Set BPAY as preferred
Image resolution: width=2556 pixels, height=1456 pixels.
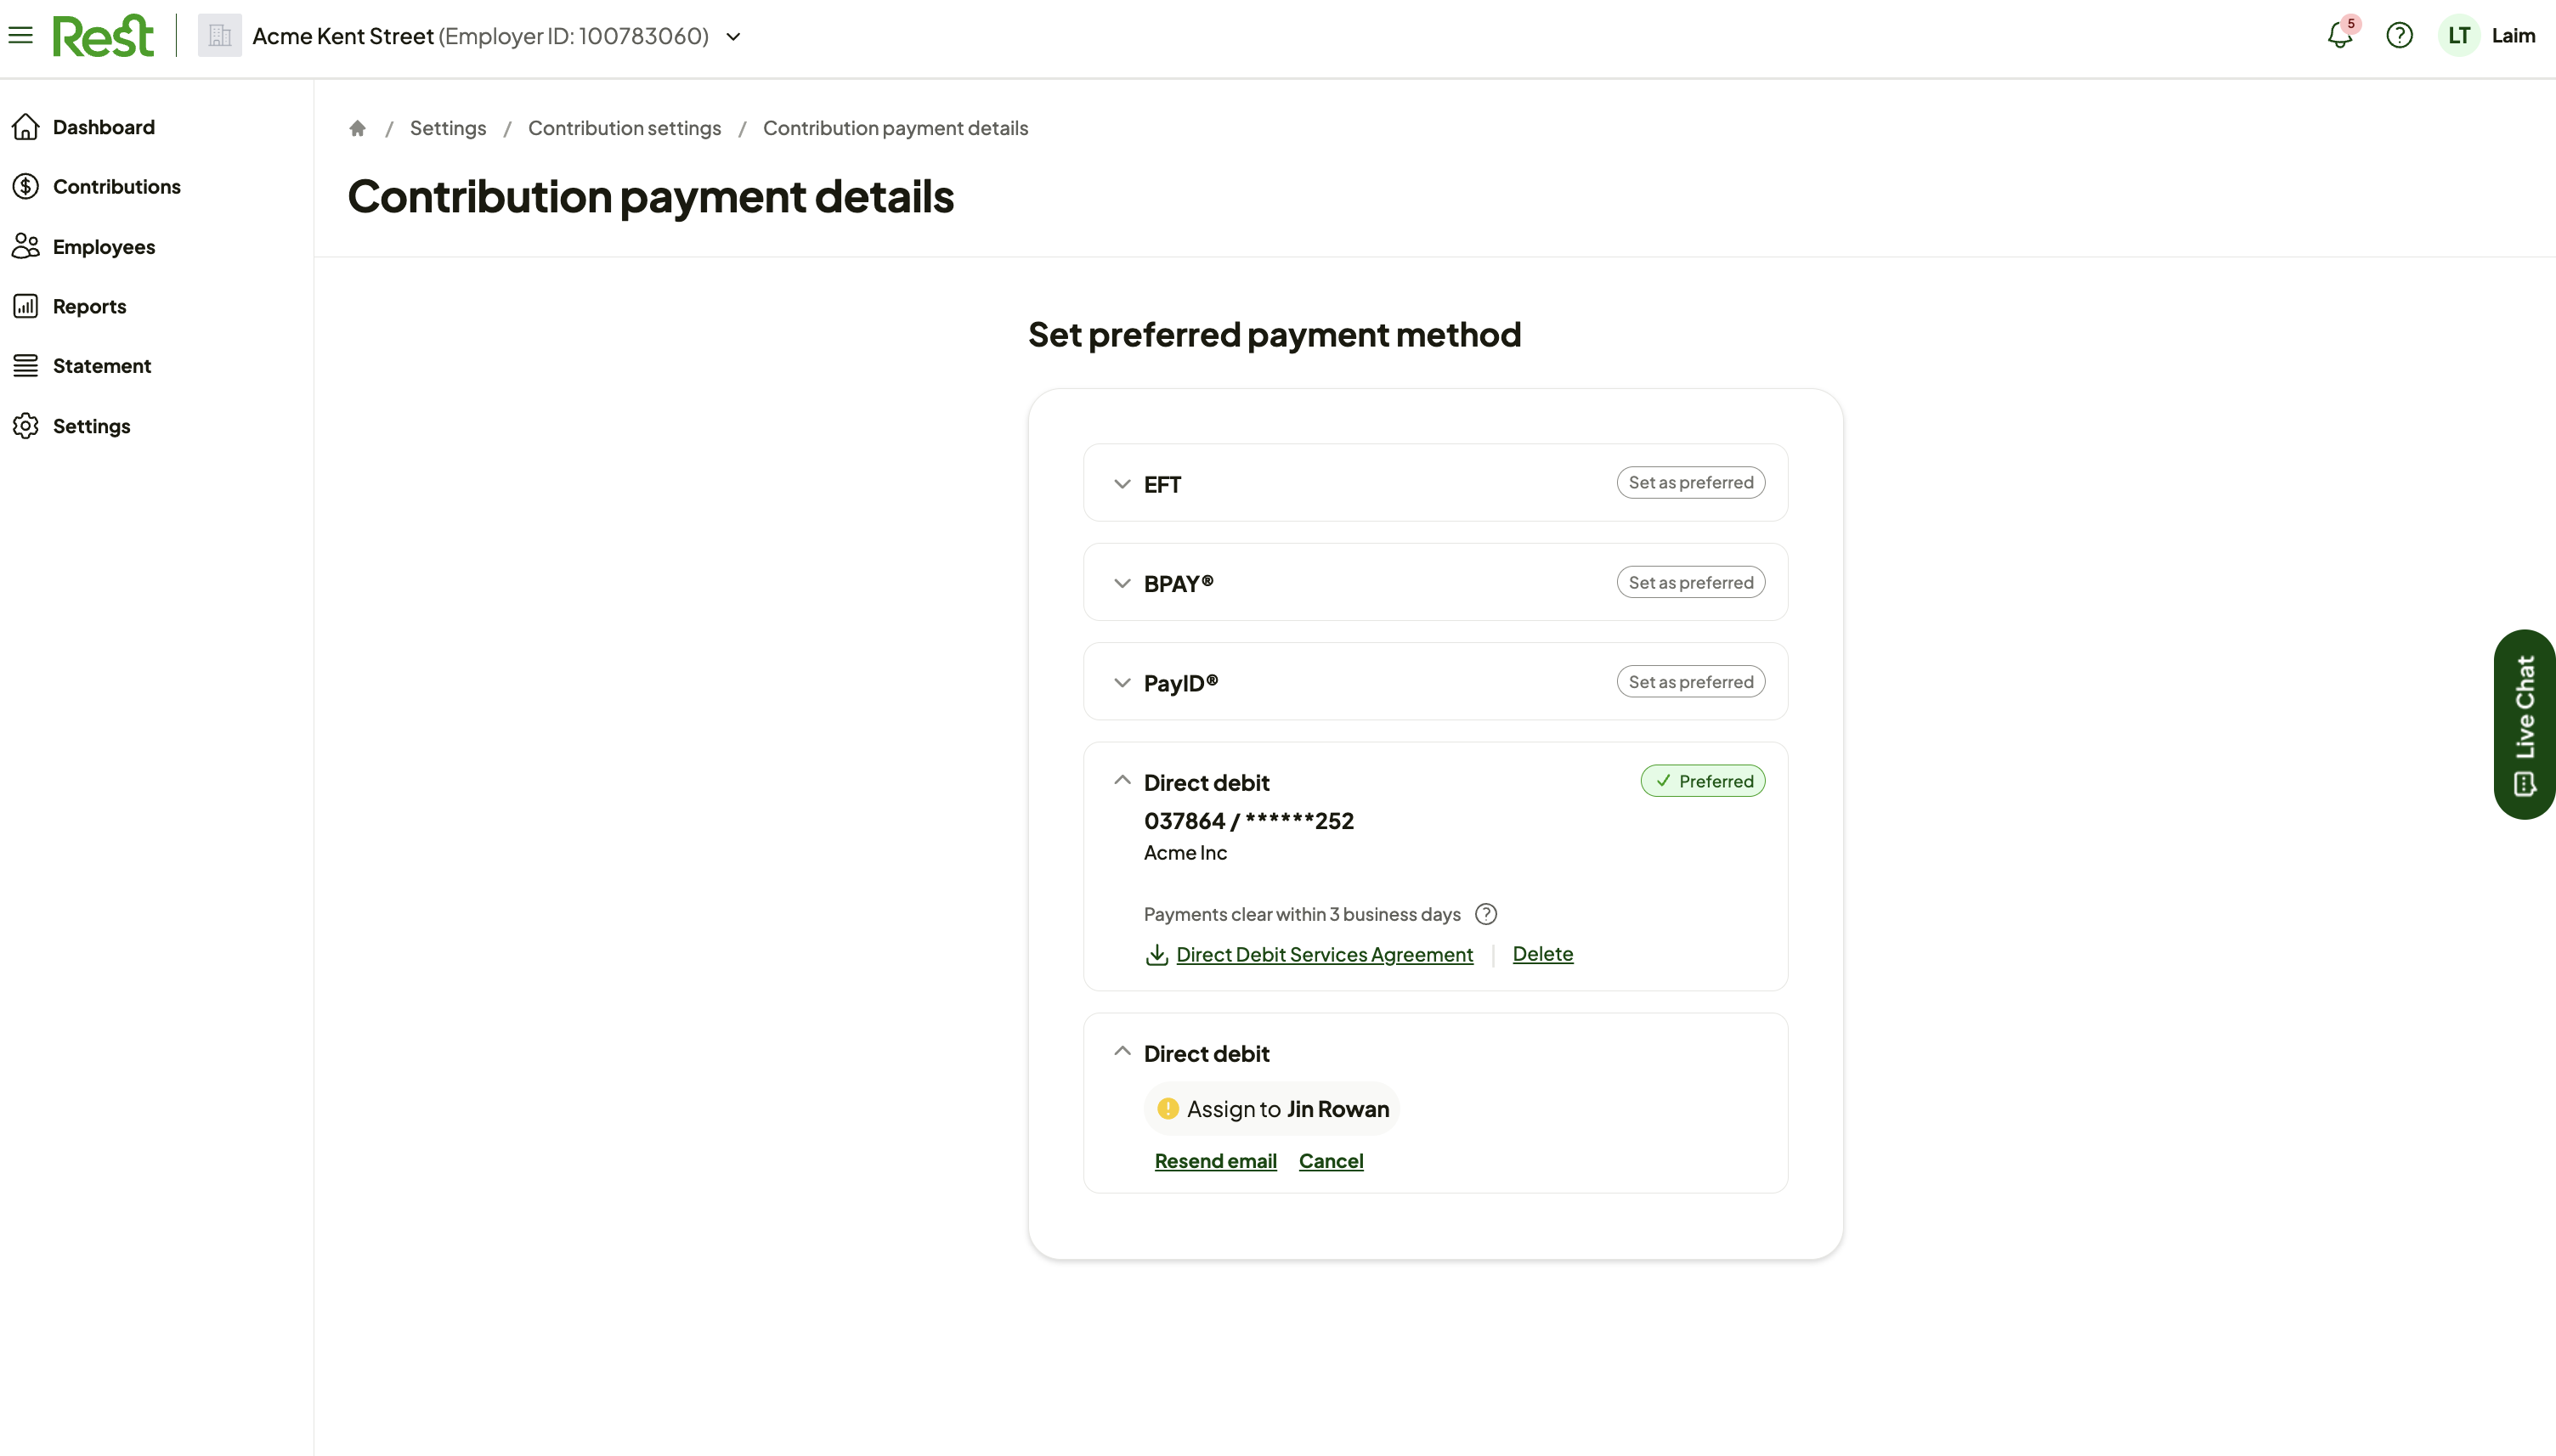1690,582
